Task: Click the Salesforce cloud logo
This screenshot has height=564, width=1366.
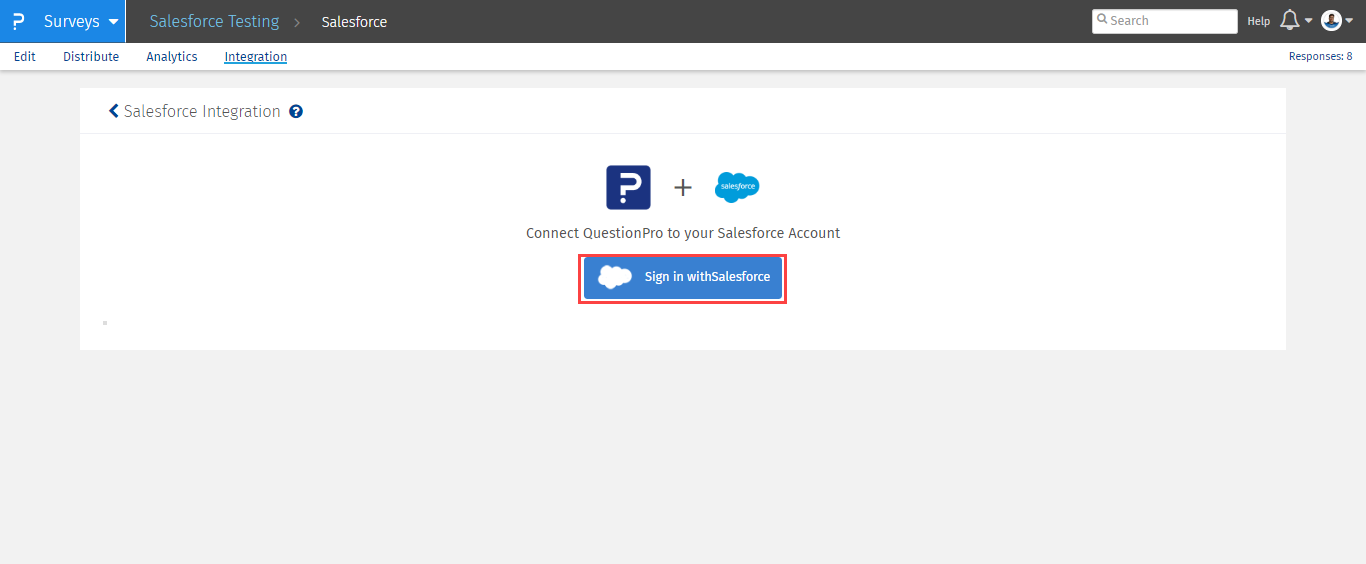Action: [x=737, y=187]
